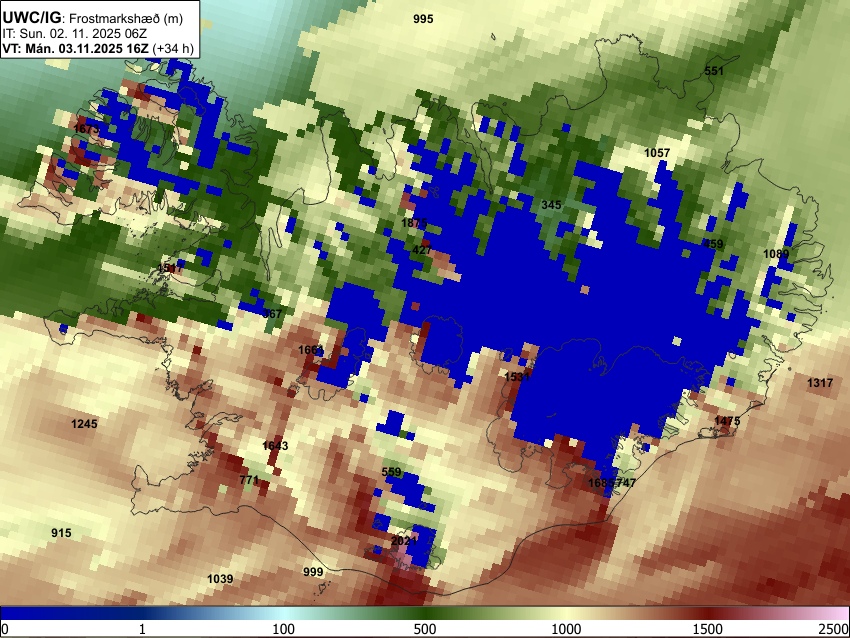
Task: Pick the map value 1531
Action: coord(517,376)
